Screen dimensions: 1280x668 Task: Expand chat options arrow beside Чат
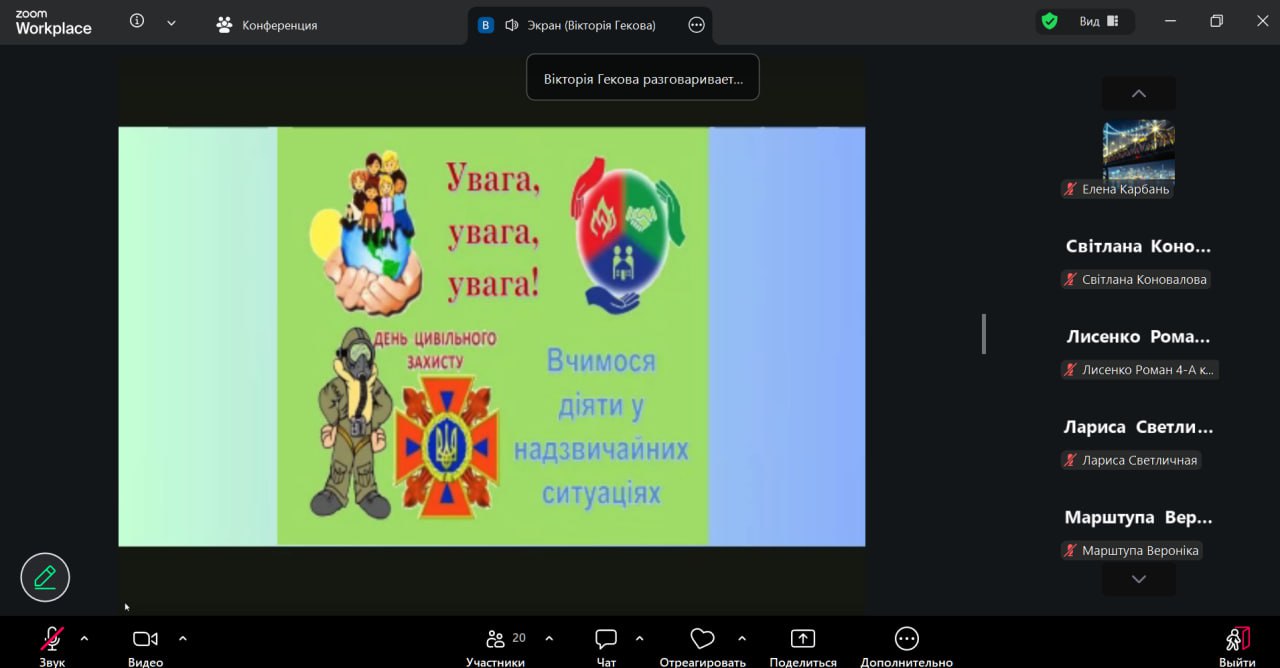pyautogui.click(x=640, y=638)
